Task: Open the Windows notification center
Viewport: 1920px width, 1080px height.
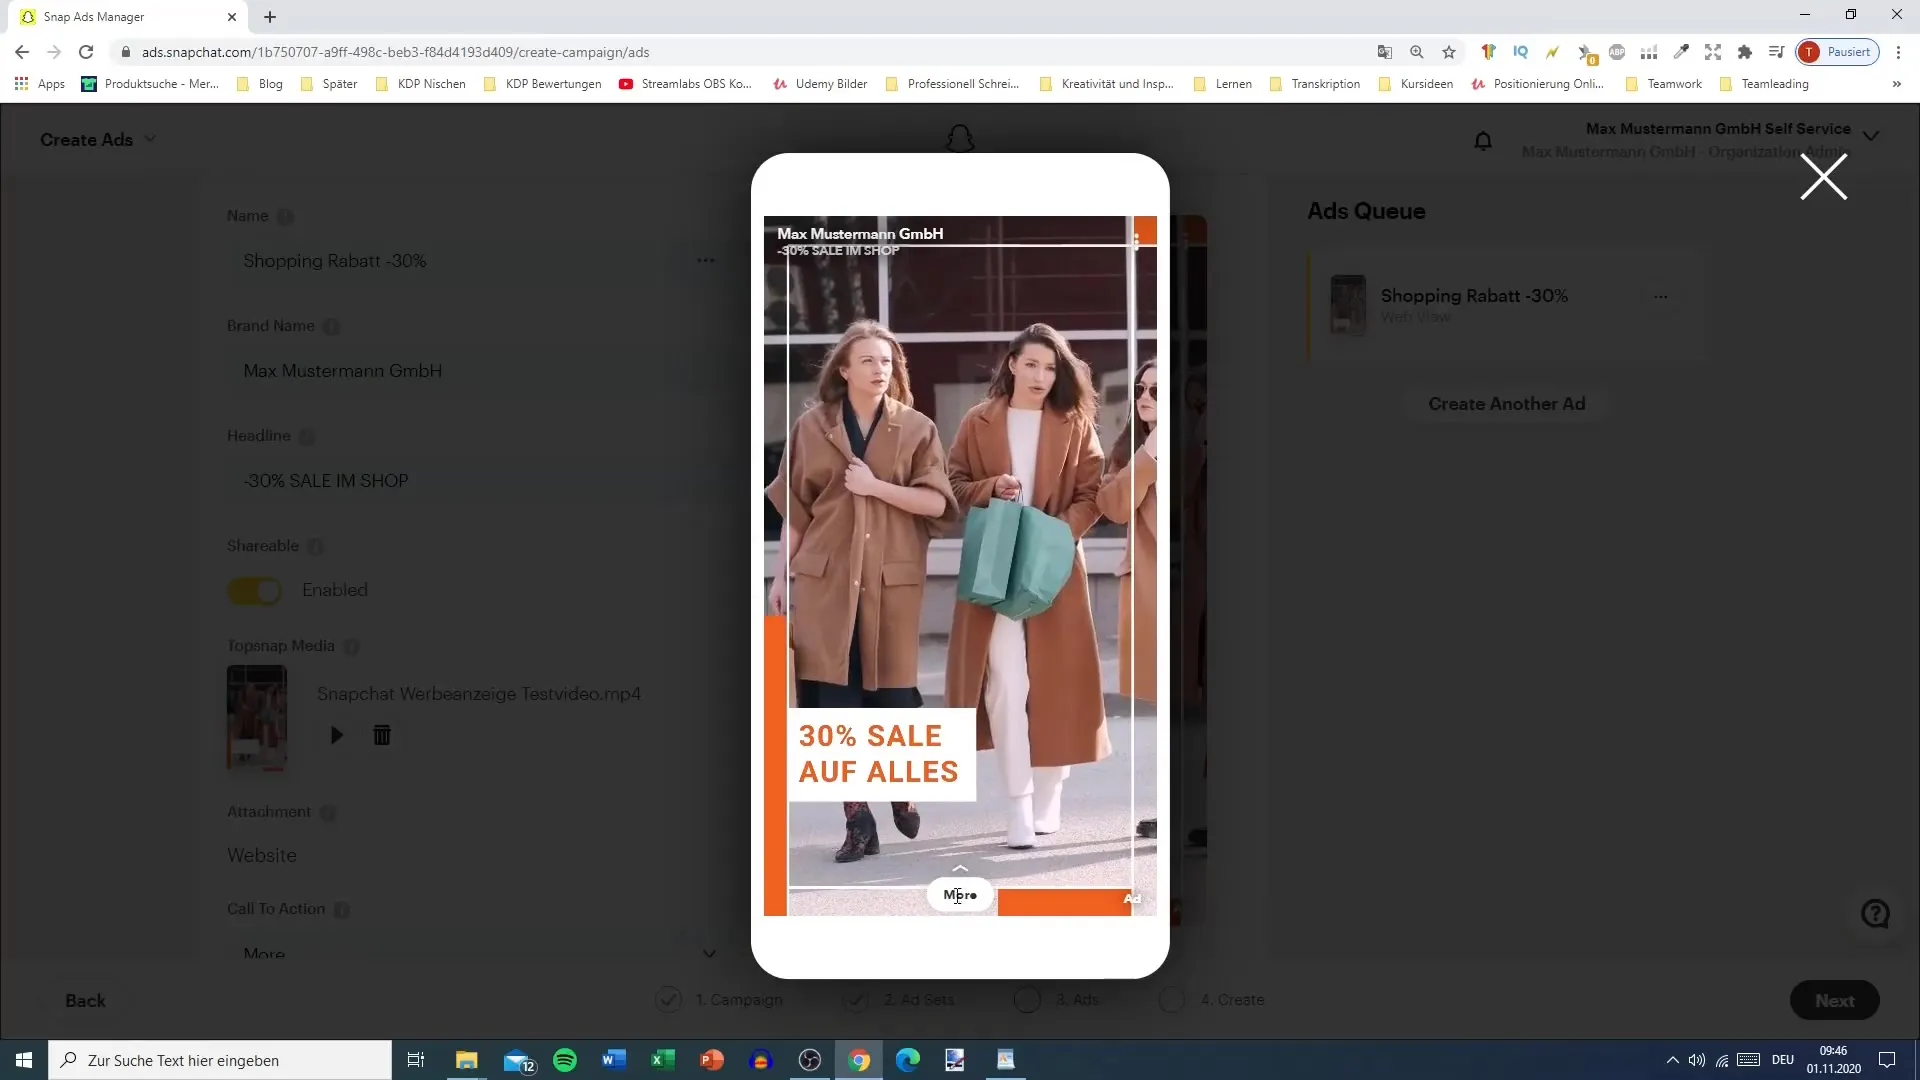Action: click(1887, 1060)
